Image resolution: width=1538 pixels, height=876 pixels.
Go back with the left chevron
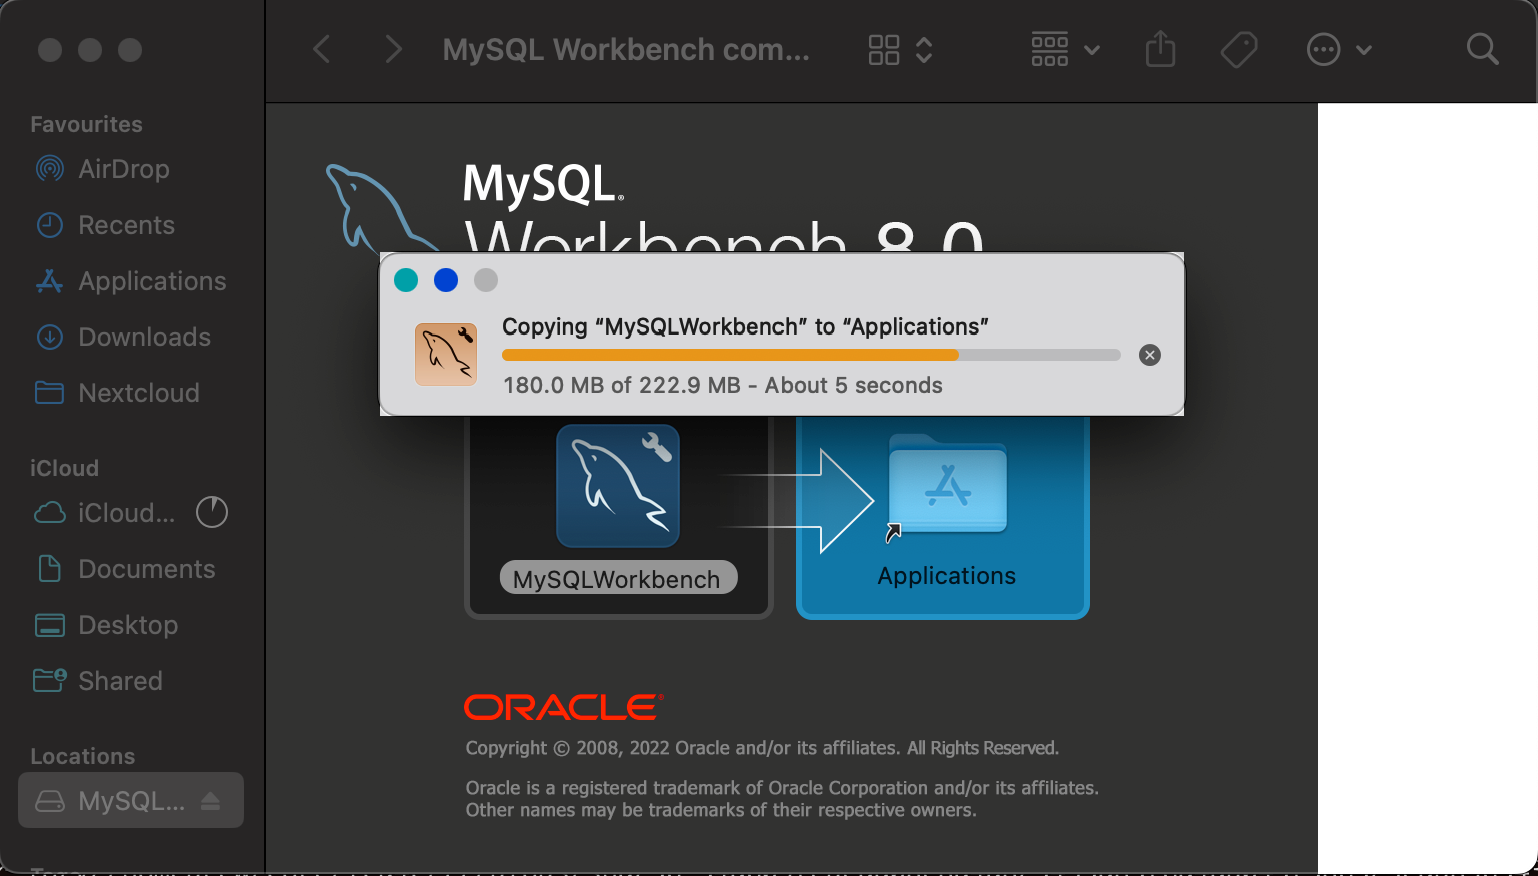(x=322, y=49)
